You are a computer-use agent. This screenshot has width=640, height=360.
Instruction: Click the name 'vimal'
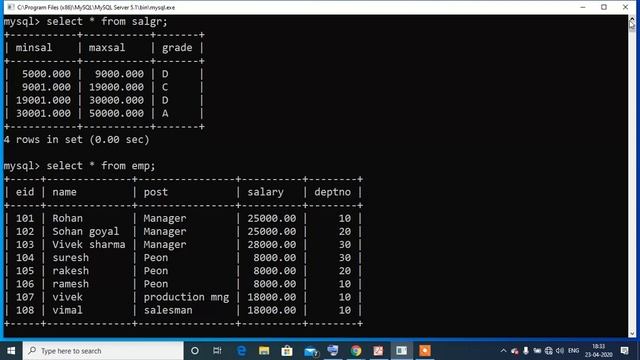[x=67, y=310]
